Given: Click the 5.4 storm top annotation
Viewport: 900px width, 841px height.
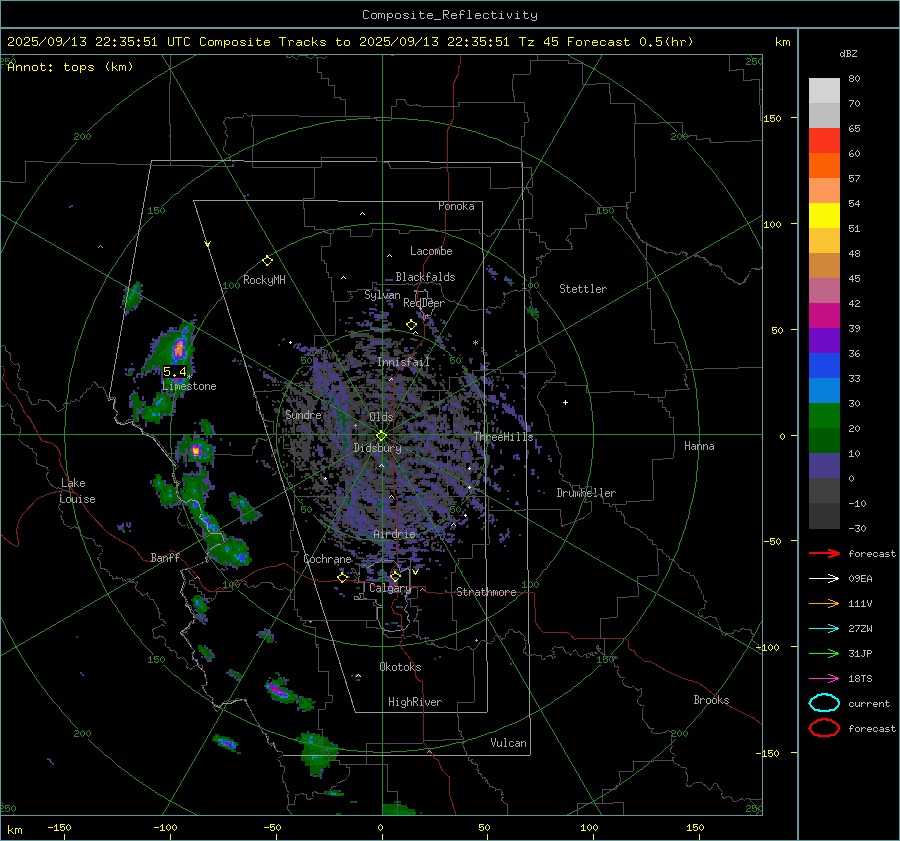Looking at the screenshot, I should pyautogui.click(x=174, y=371).
